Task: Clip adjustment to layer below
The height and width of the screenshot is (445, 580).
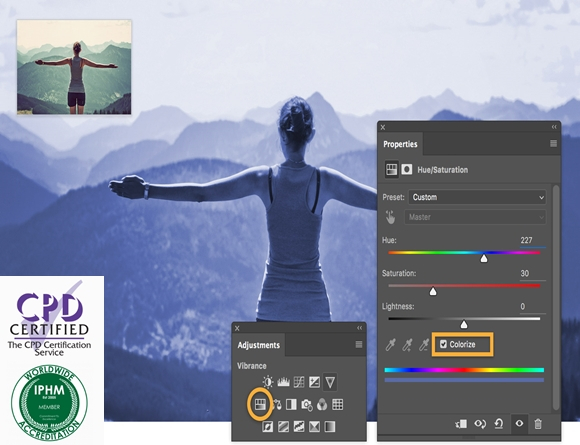Action: (461, 424)
